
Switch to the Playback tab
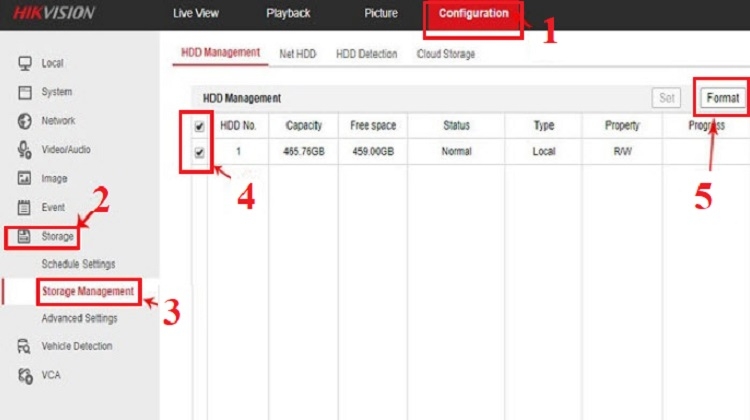pos(288,13)
